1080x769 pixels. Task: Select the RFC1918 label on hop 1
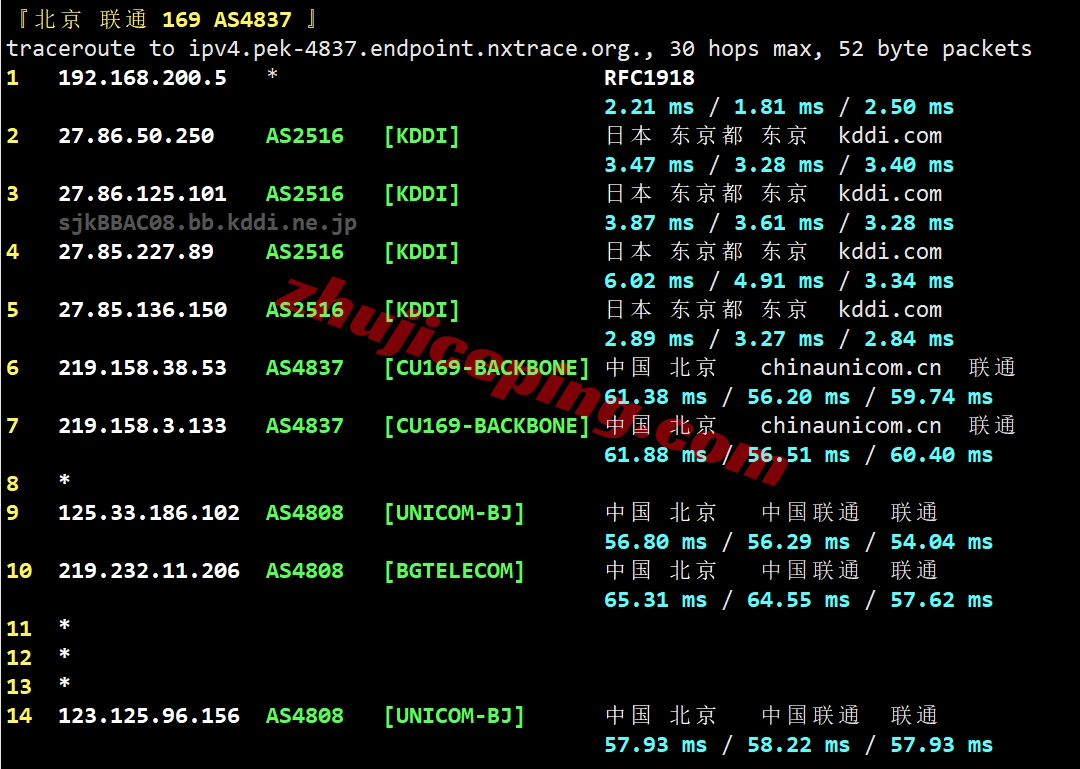(650, 78)
